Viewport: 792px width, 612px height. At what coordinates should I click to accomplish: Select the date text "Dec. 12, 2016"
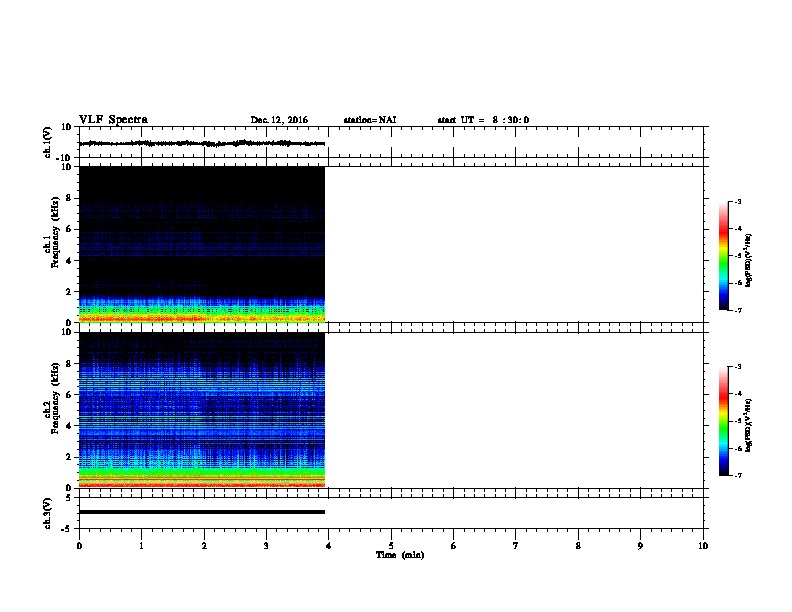279,120
